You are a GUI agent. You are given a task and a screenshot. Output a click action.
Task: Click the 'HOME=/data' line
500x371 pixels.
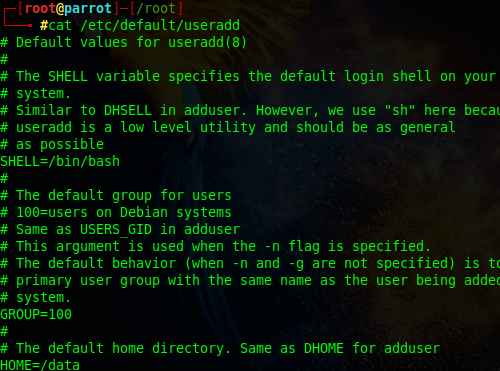pos(40,365)
